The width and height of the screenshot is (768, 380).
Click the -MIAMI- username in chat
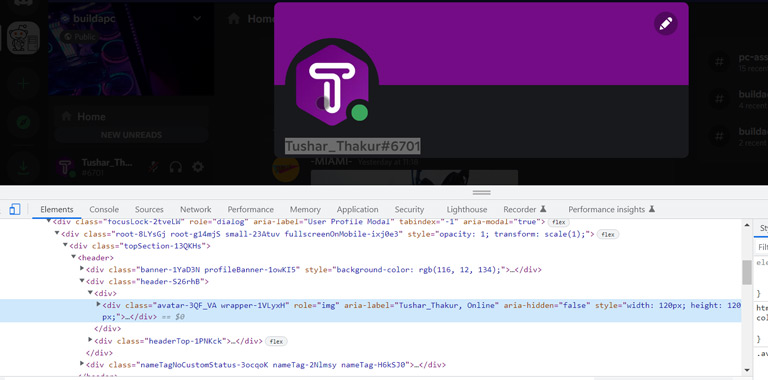click(x=331, y=161)
